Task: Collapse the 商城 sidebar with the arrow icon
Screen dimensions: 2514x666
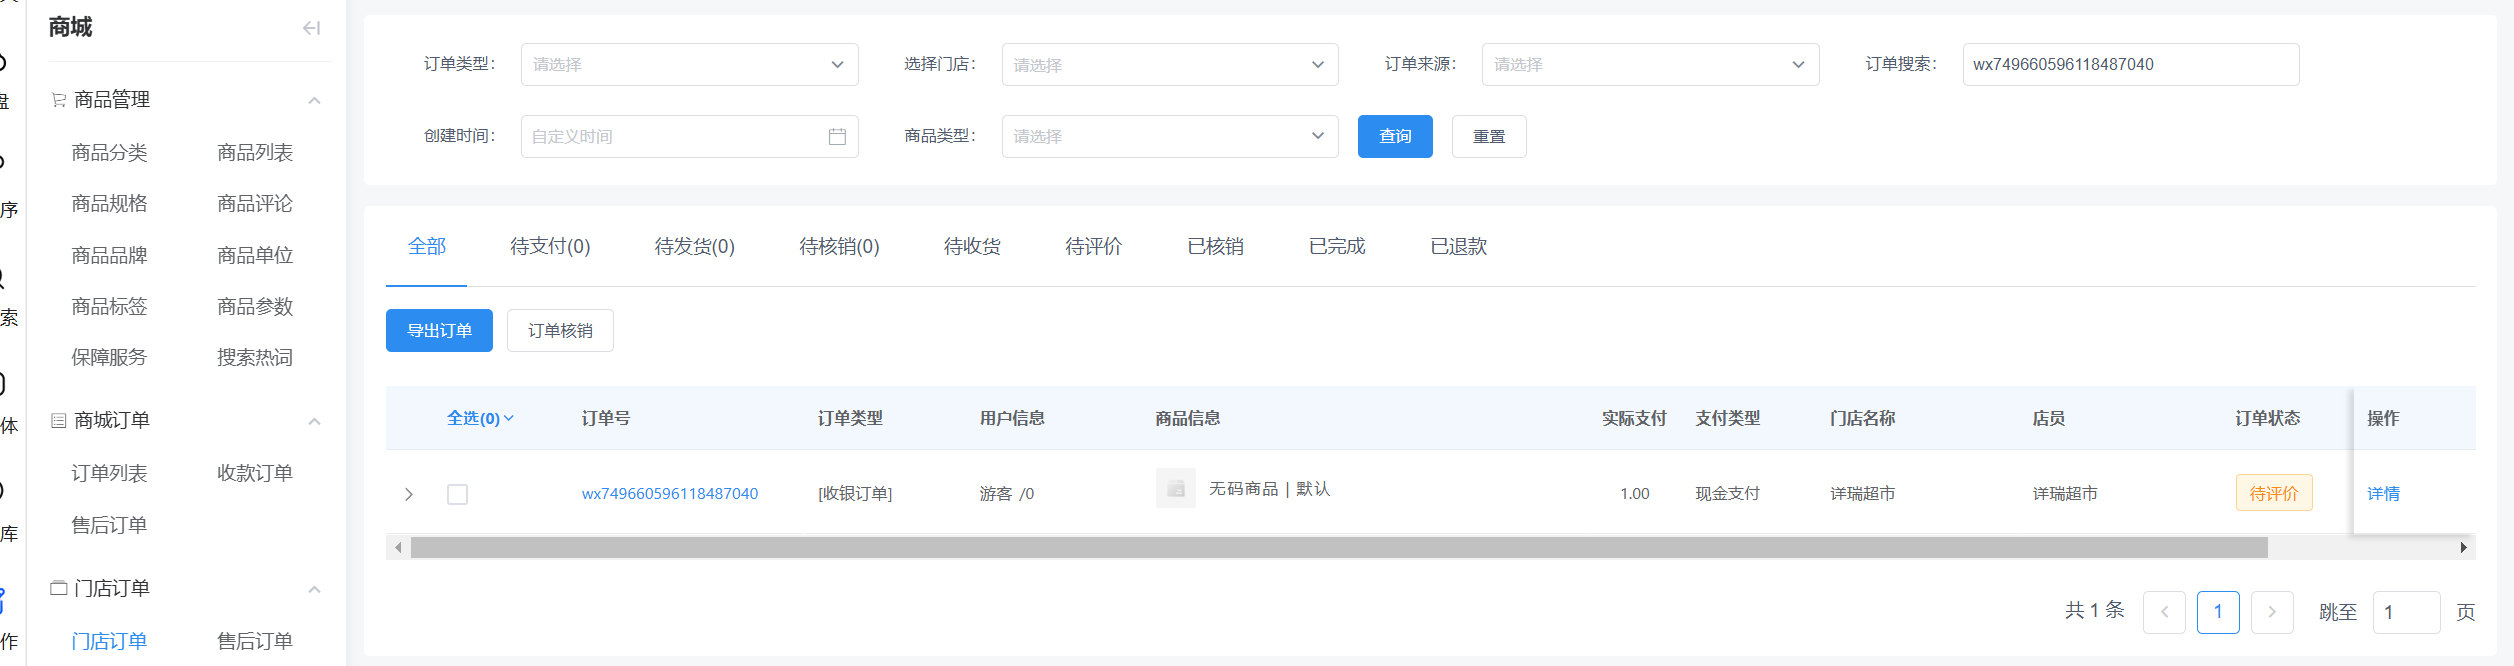Action: click(311, 28)
